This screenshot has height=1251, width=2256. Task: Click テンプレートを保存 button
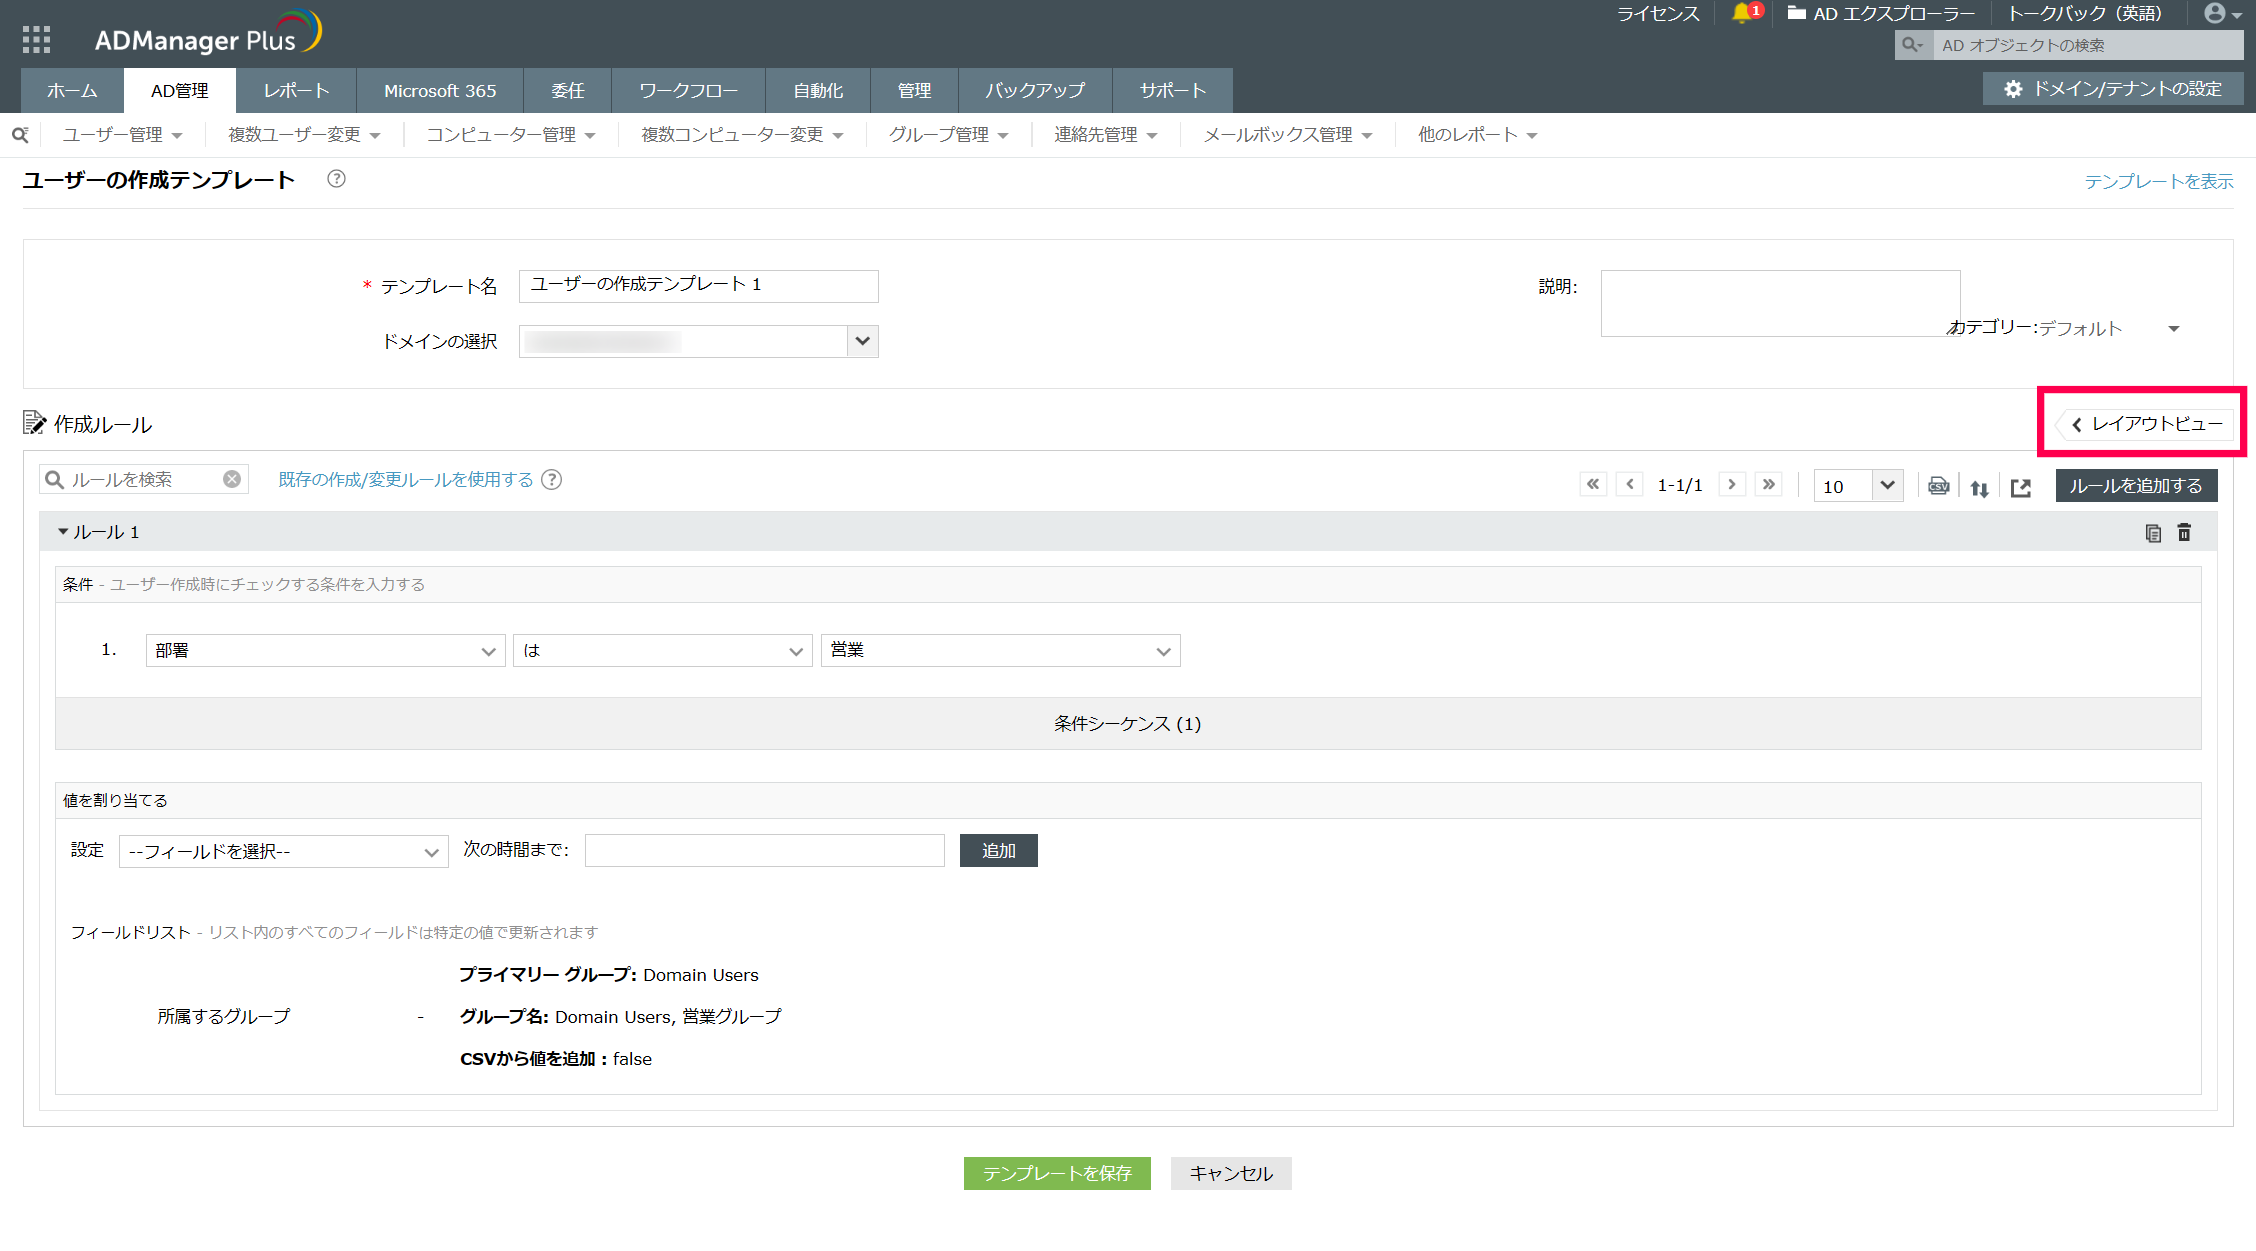(x=1057, y=1173)
